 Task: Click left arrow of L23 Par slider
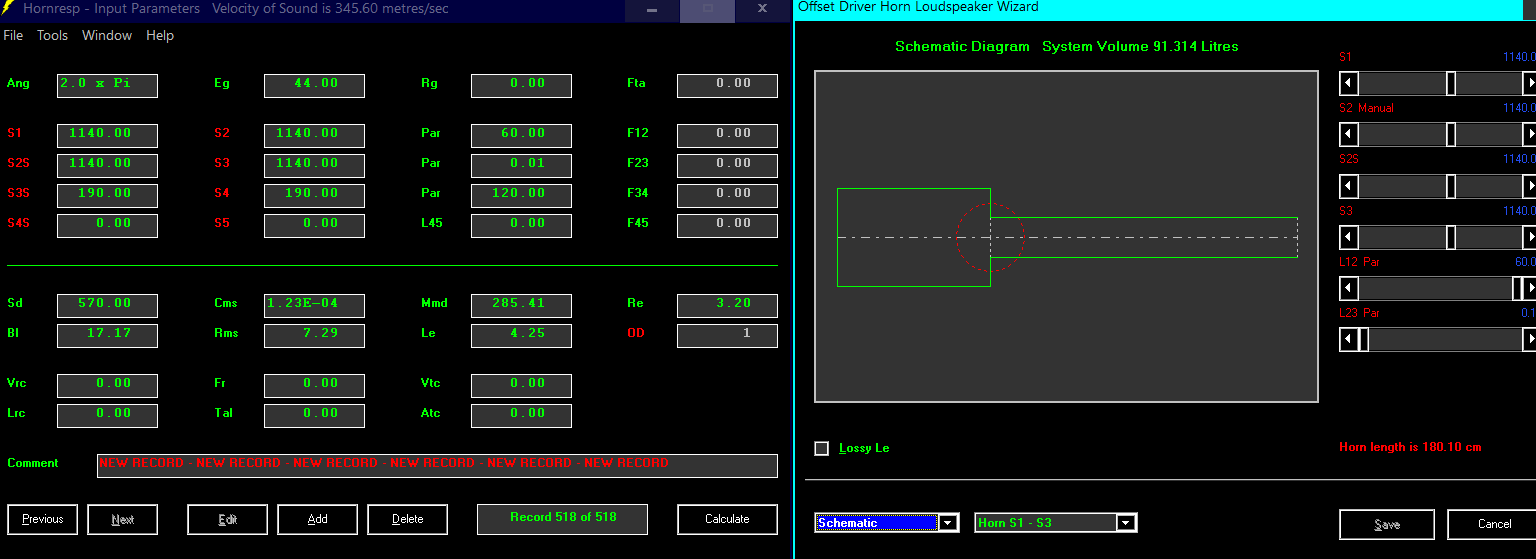point(1349,340)
